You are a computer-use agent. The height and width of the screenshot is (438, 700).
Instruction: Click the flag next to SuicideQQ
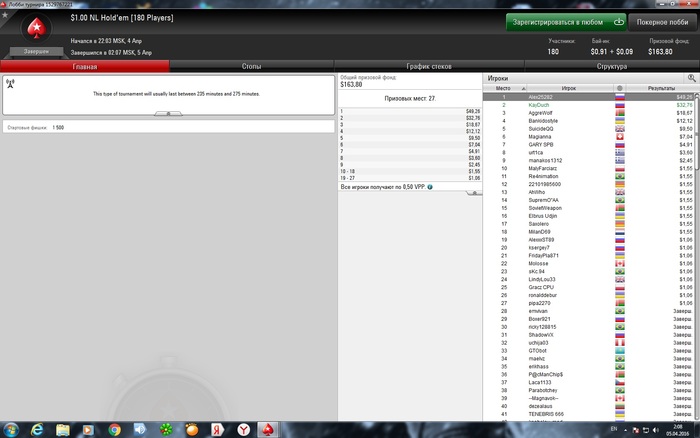tap(620, 129)
